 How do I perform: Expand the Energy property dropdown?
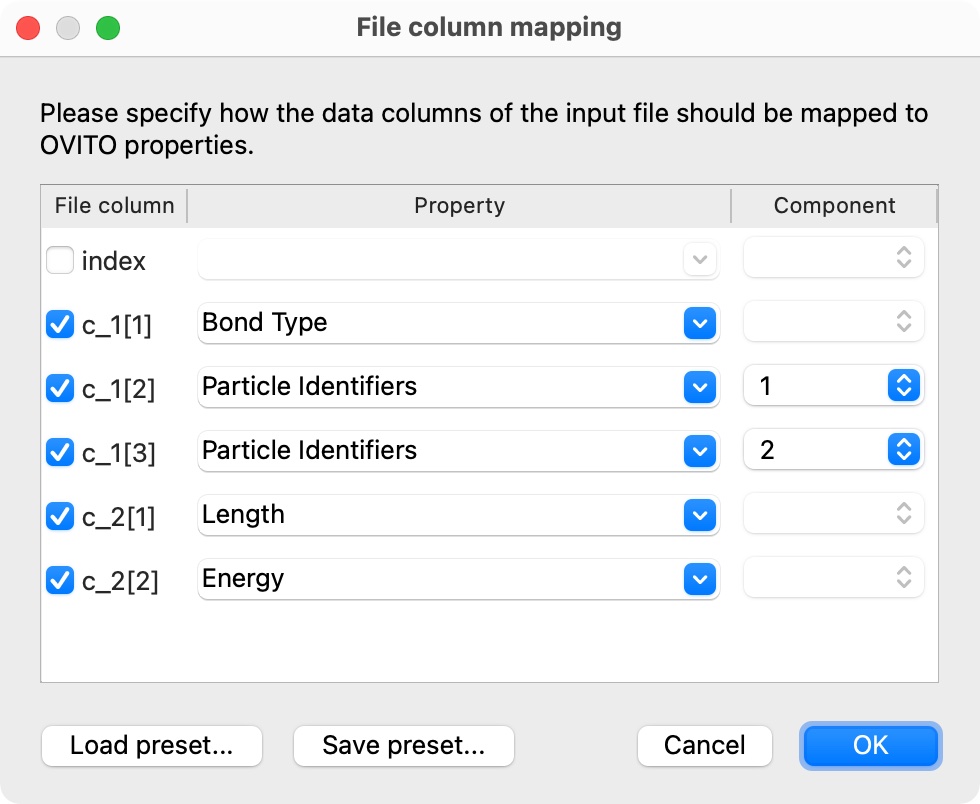coord(699,579)
